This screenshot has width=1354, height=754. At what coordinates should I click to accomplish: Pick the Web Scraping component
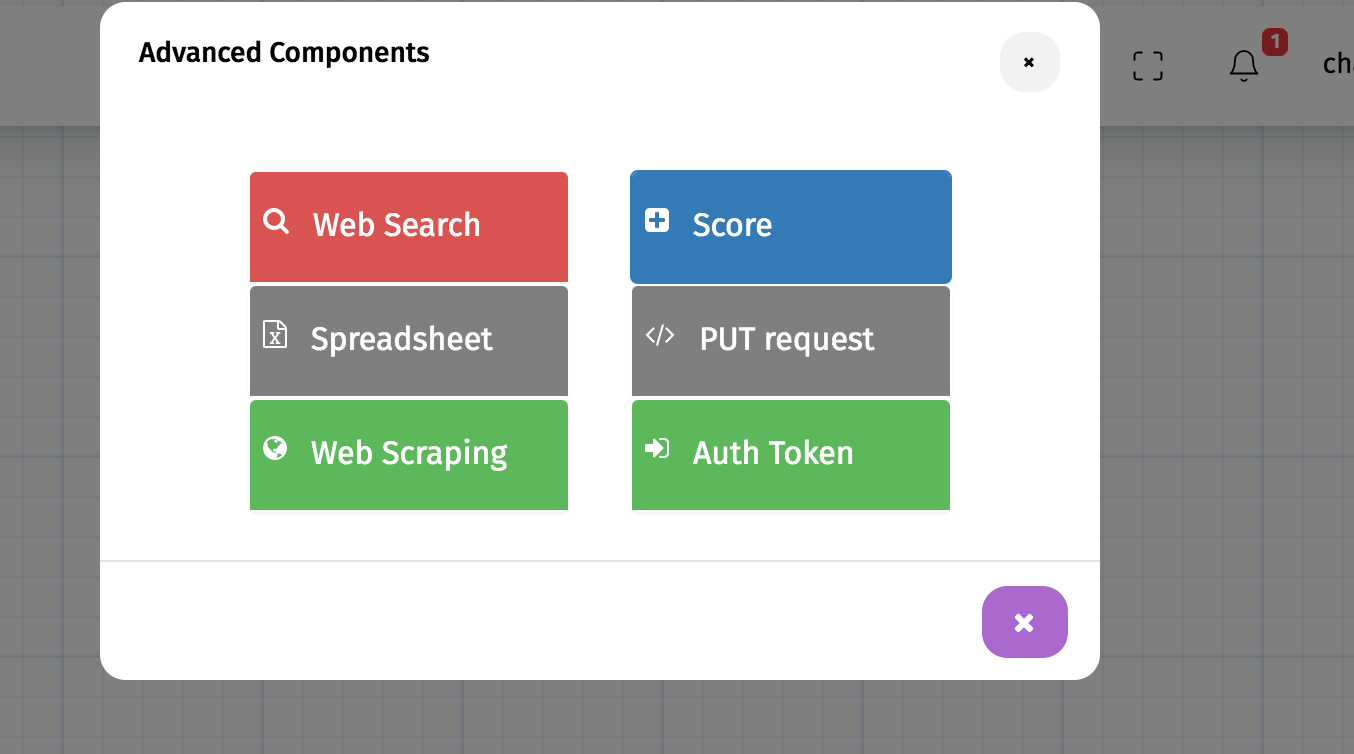(x=409, y=455)
